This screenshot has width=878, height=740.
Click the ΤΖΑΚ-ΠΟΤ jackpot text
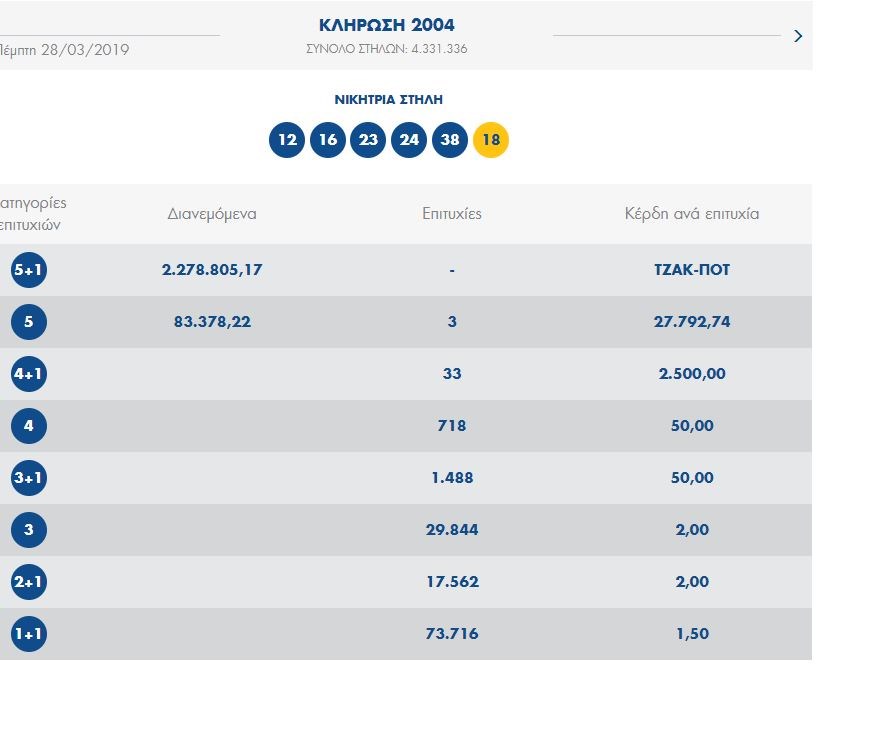(x=692, y=270)
